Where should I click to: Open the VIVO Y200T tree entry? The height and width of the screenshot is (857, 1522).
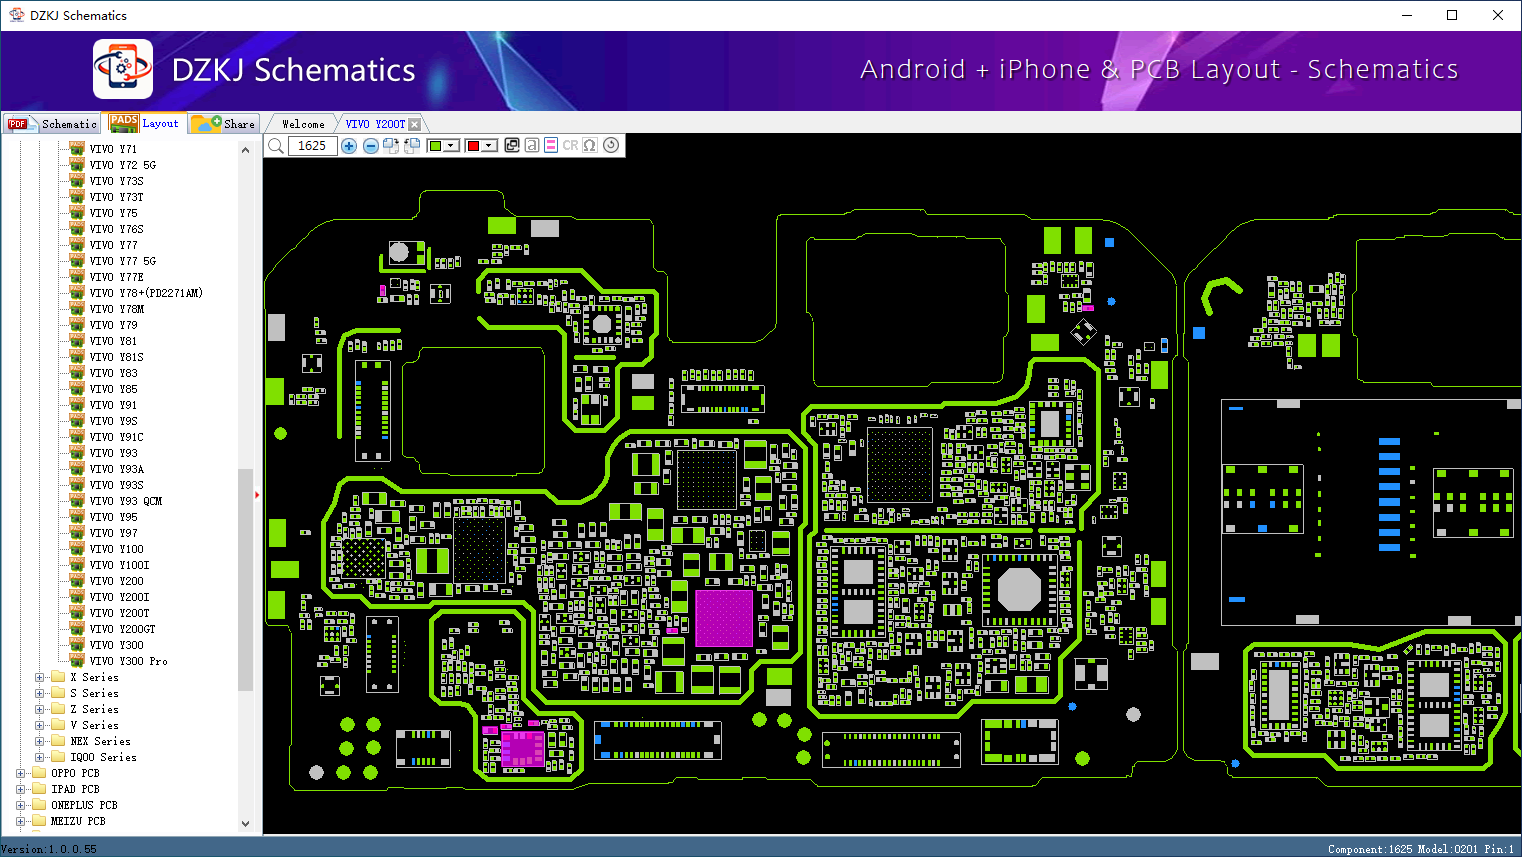(x=119, y=613)
